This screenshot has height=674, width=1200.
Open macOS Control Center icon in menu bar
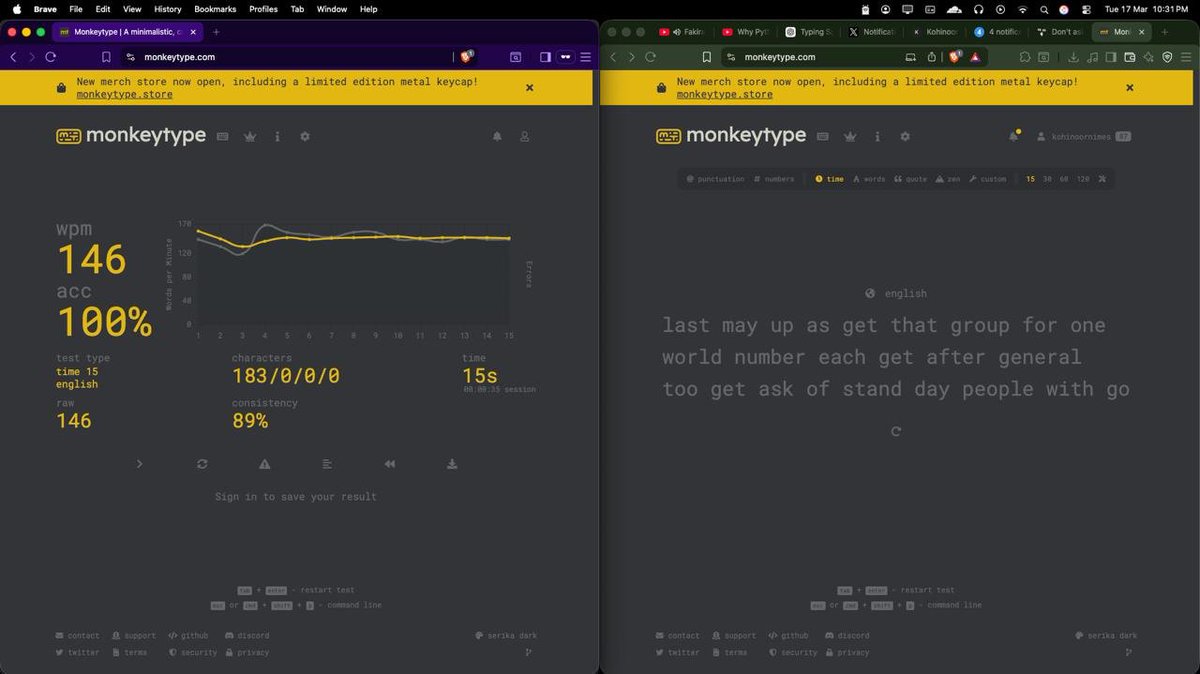[1085, 9]
